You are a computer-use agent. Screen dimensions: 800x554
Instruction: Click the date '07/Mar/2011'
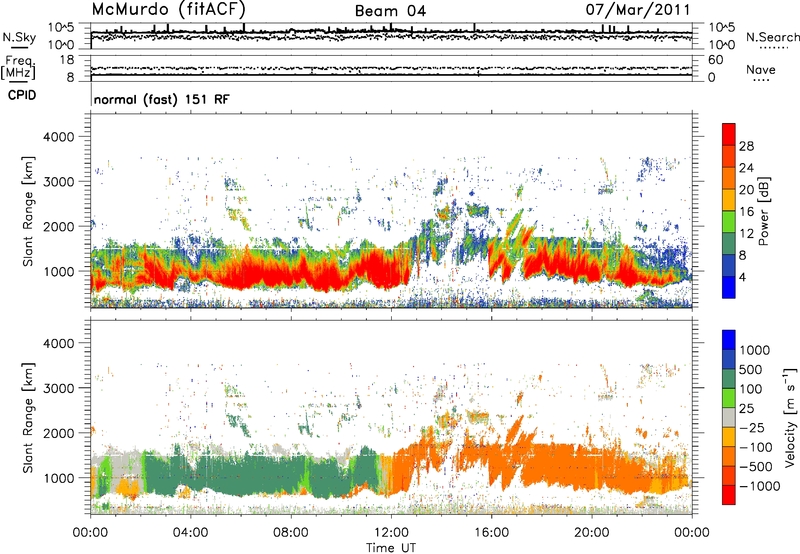pos(638,9)
